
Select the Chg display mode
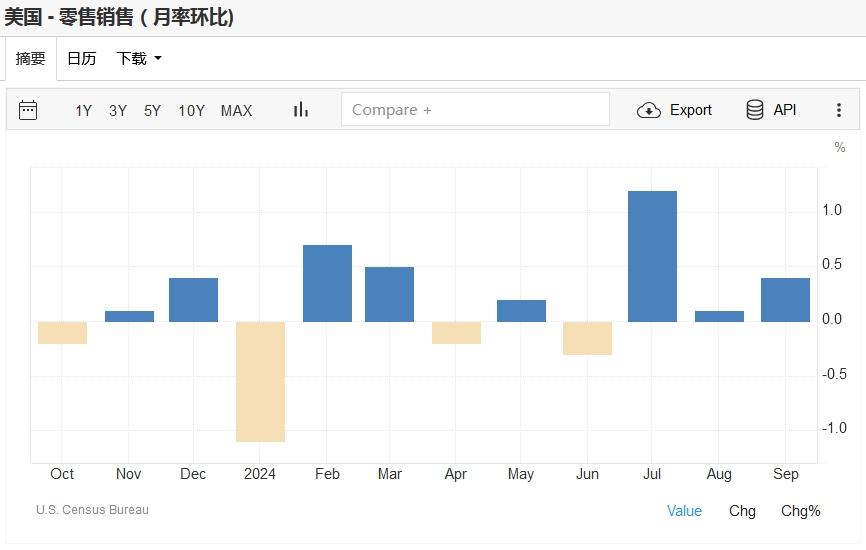click(x=742, y=511)
